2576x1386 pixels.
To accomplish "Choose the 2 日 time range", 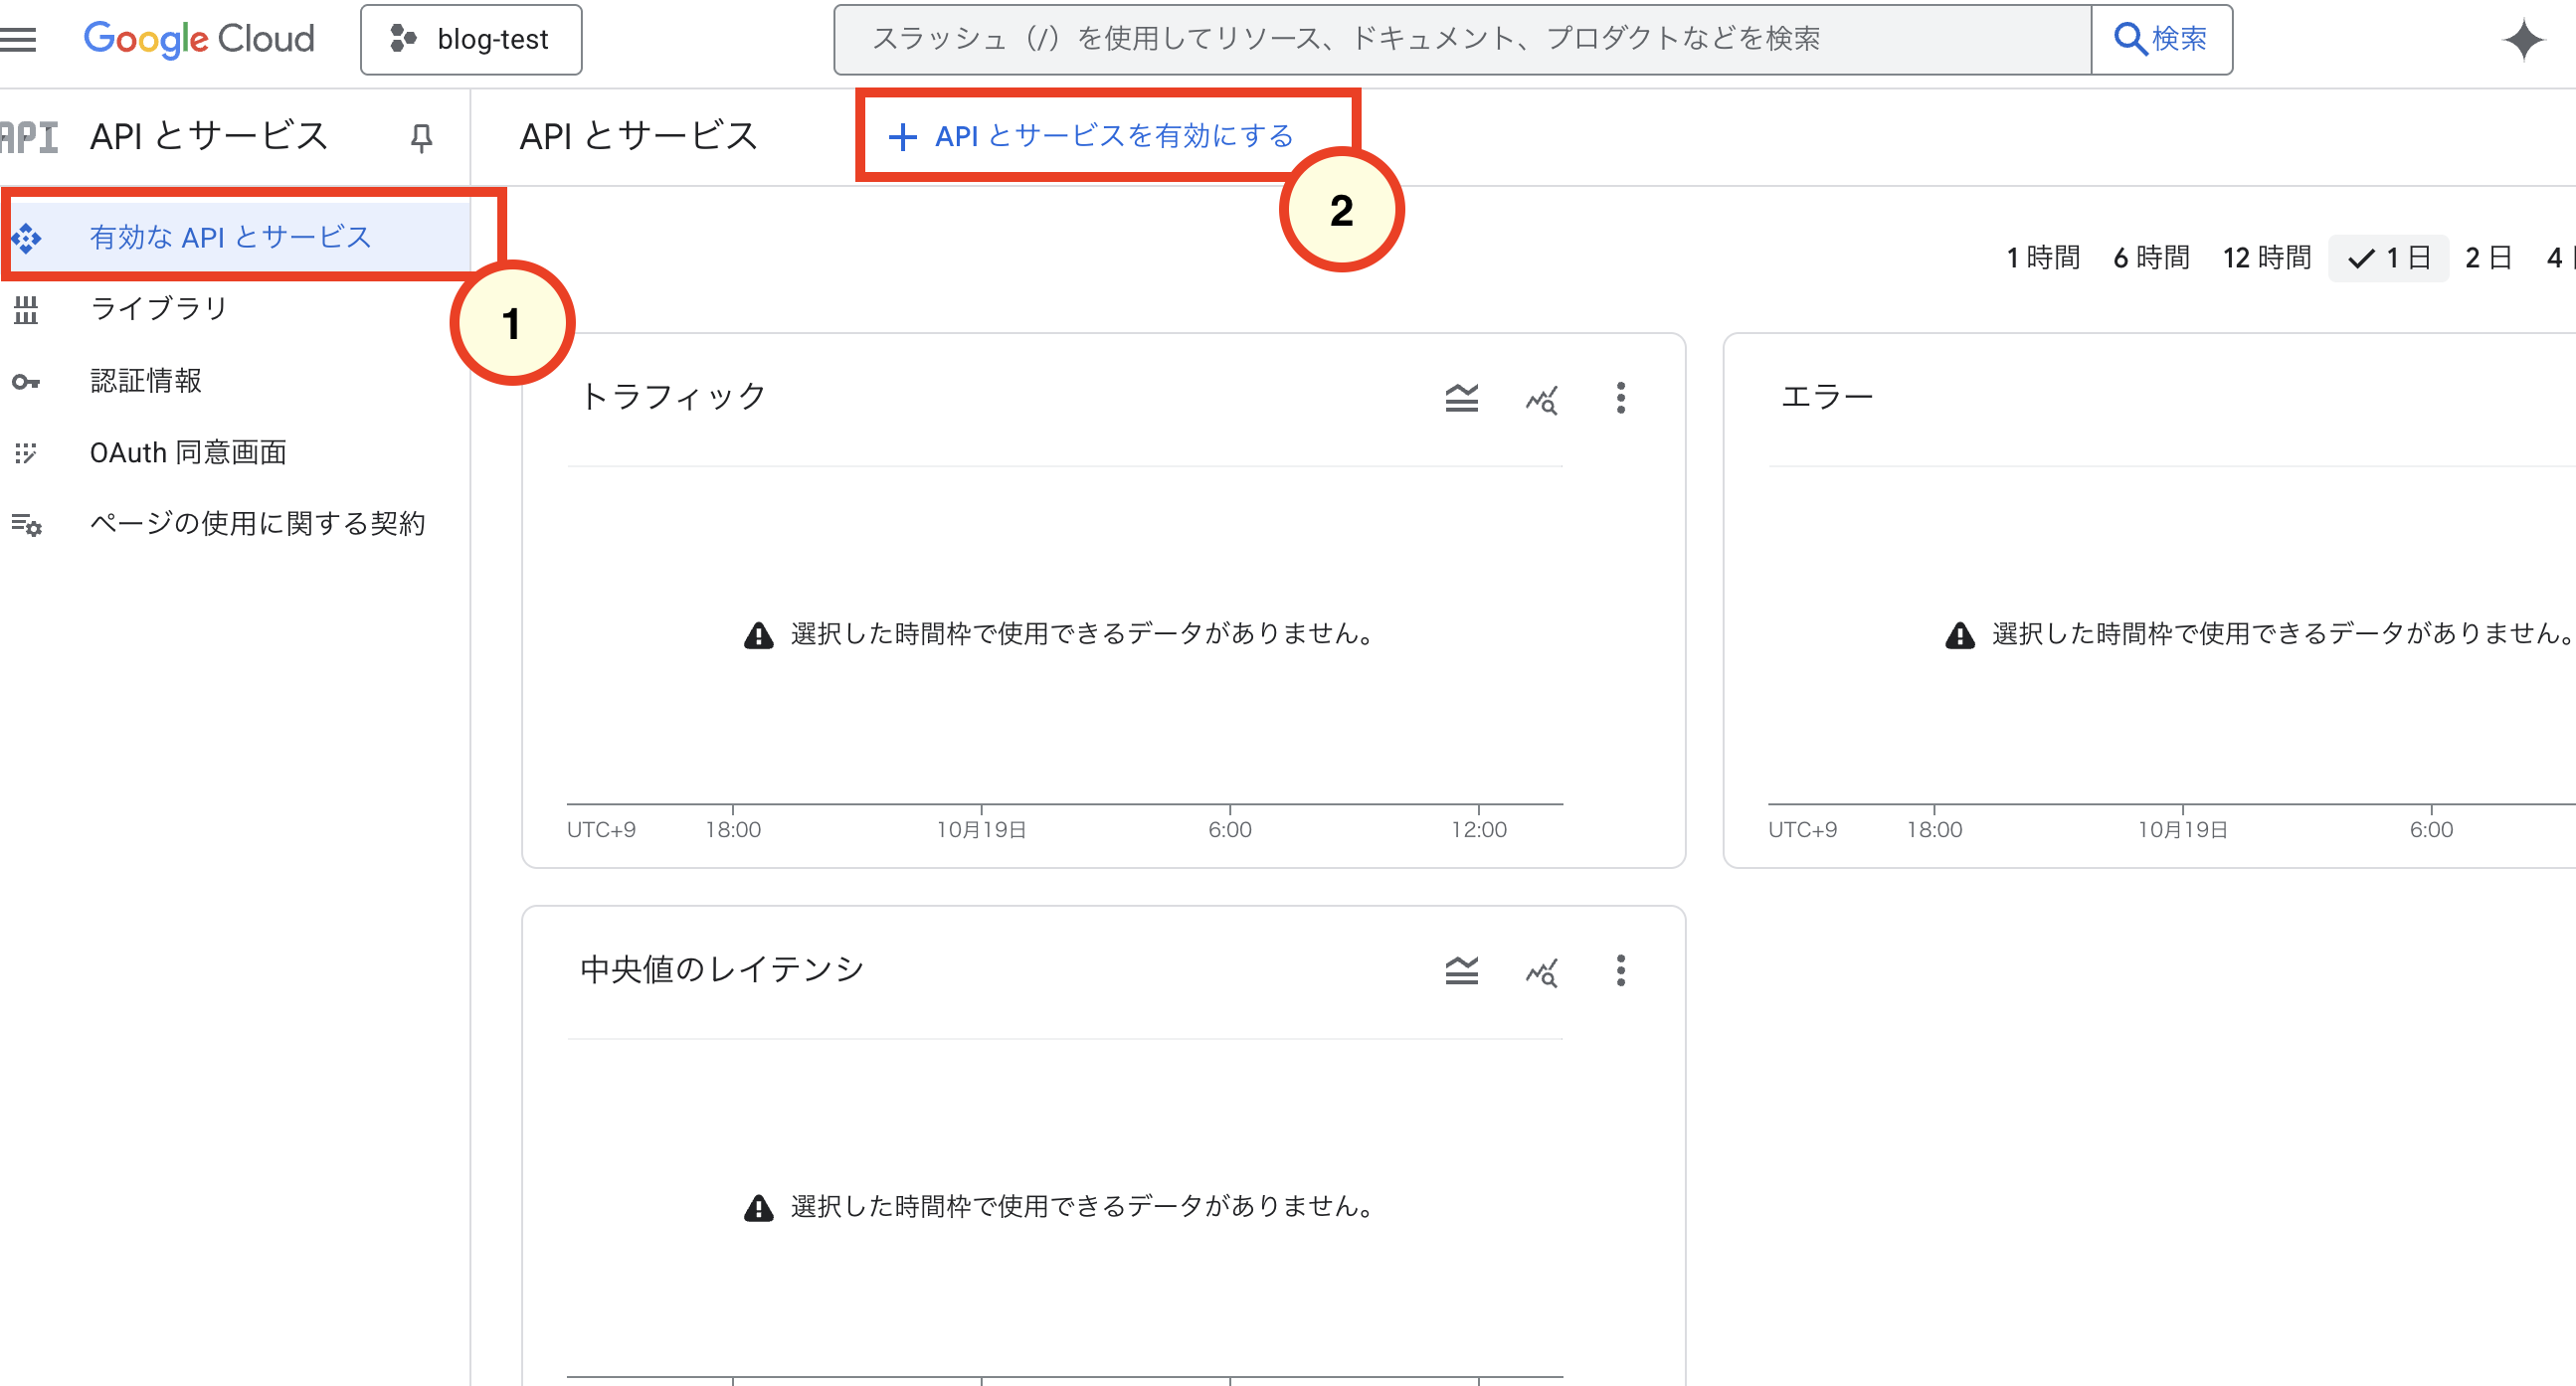I will point(2488,258).
